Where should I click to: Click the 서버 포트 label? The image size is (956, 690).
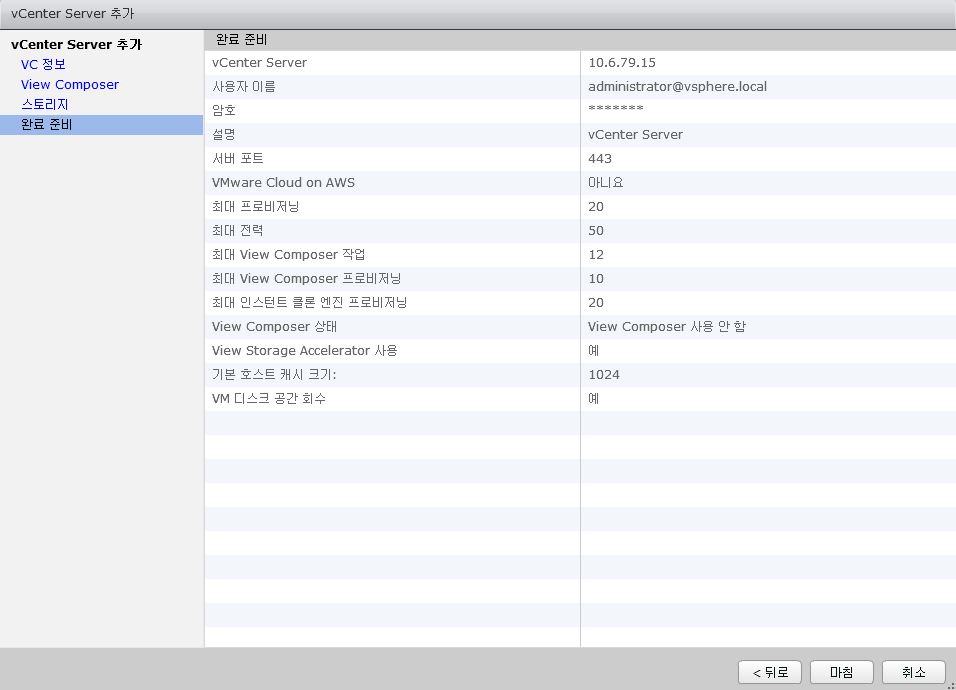[x=238, y=158]
